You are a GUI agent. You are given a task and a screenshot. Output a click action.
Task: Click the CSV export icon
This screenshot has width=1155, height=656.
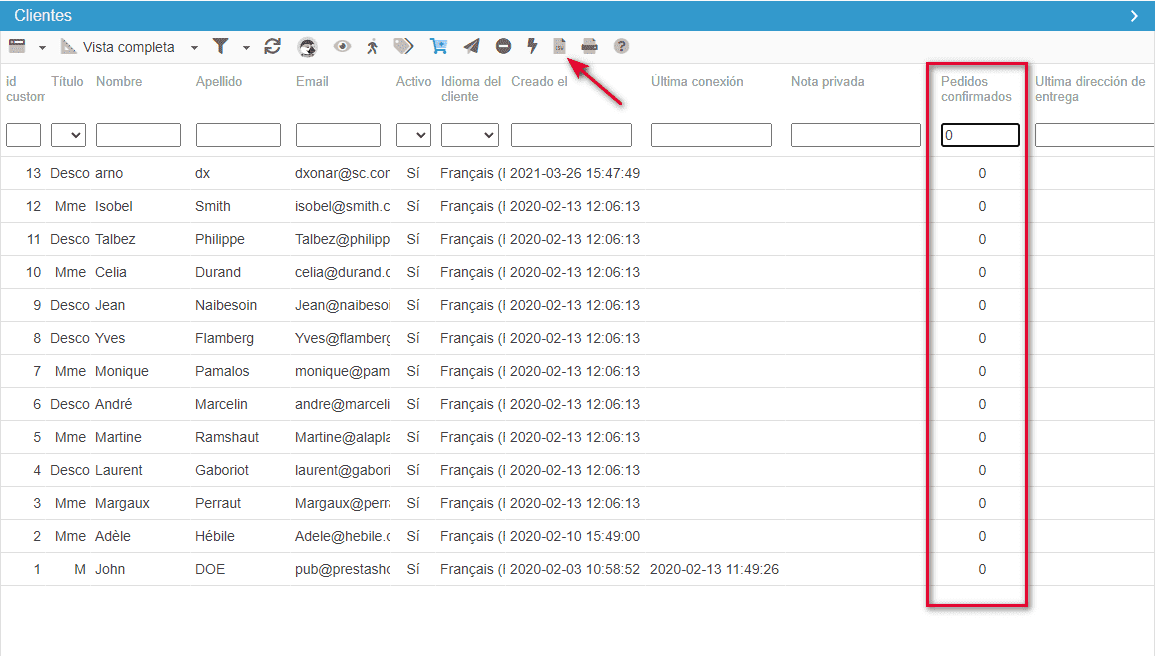[560, 46]
